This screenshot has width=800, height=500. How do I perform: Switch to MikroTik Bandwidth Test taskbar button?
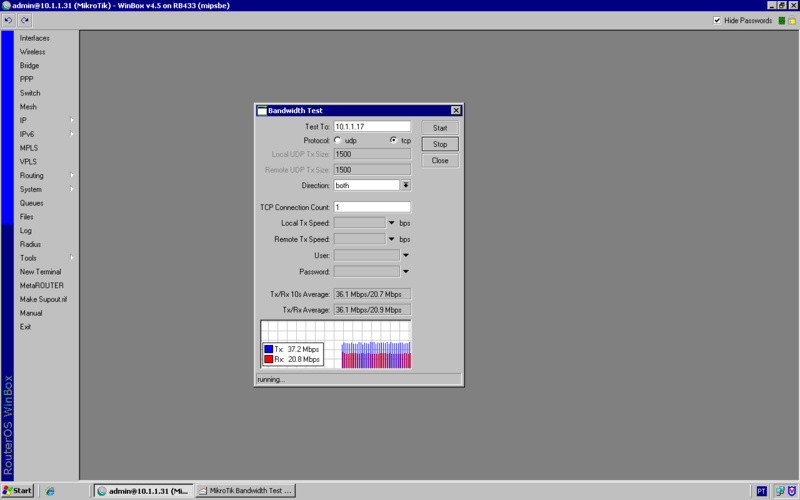[246, 491]
